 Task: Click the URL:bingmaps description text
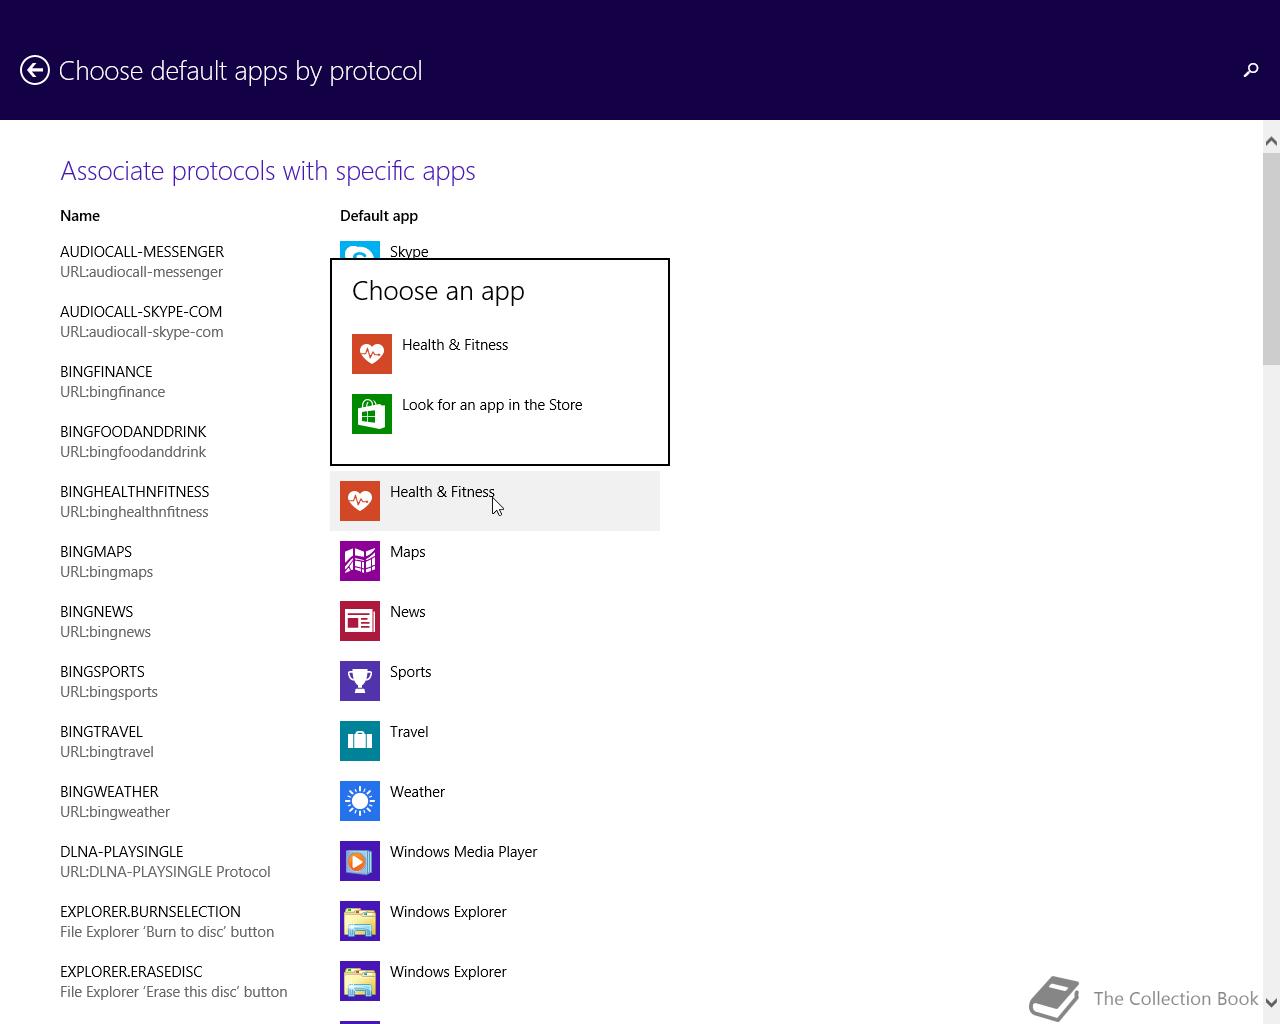point(107,572)
